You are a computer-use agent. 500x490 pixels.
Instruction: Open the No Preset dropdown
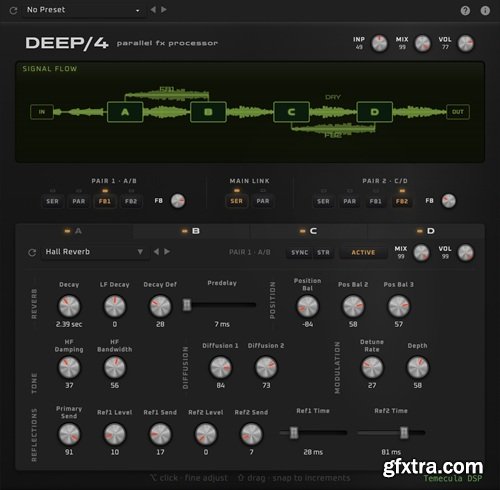[83, 10]
